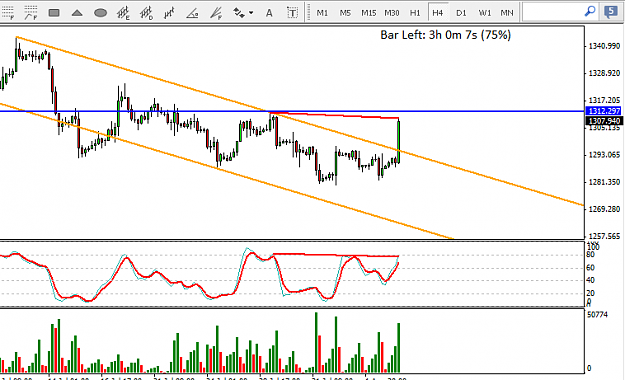Click the 50774 volume scale value
This screenshot has height=380, width=625.
click(597, 315)
